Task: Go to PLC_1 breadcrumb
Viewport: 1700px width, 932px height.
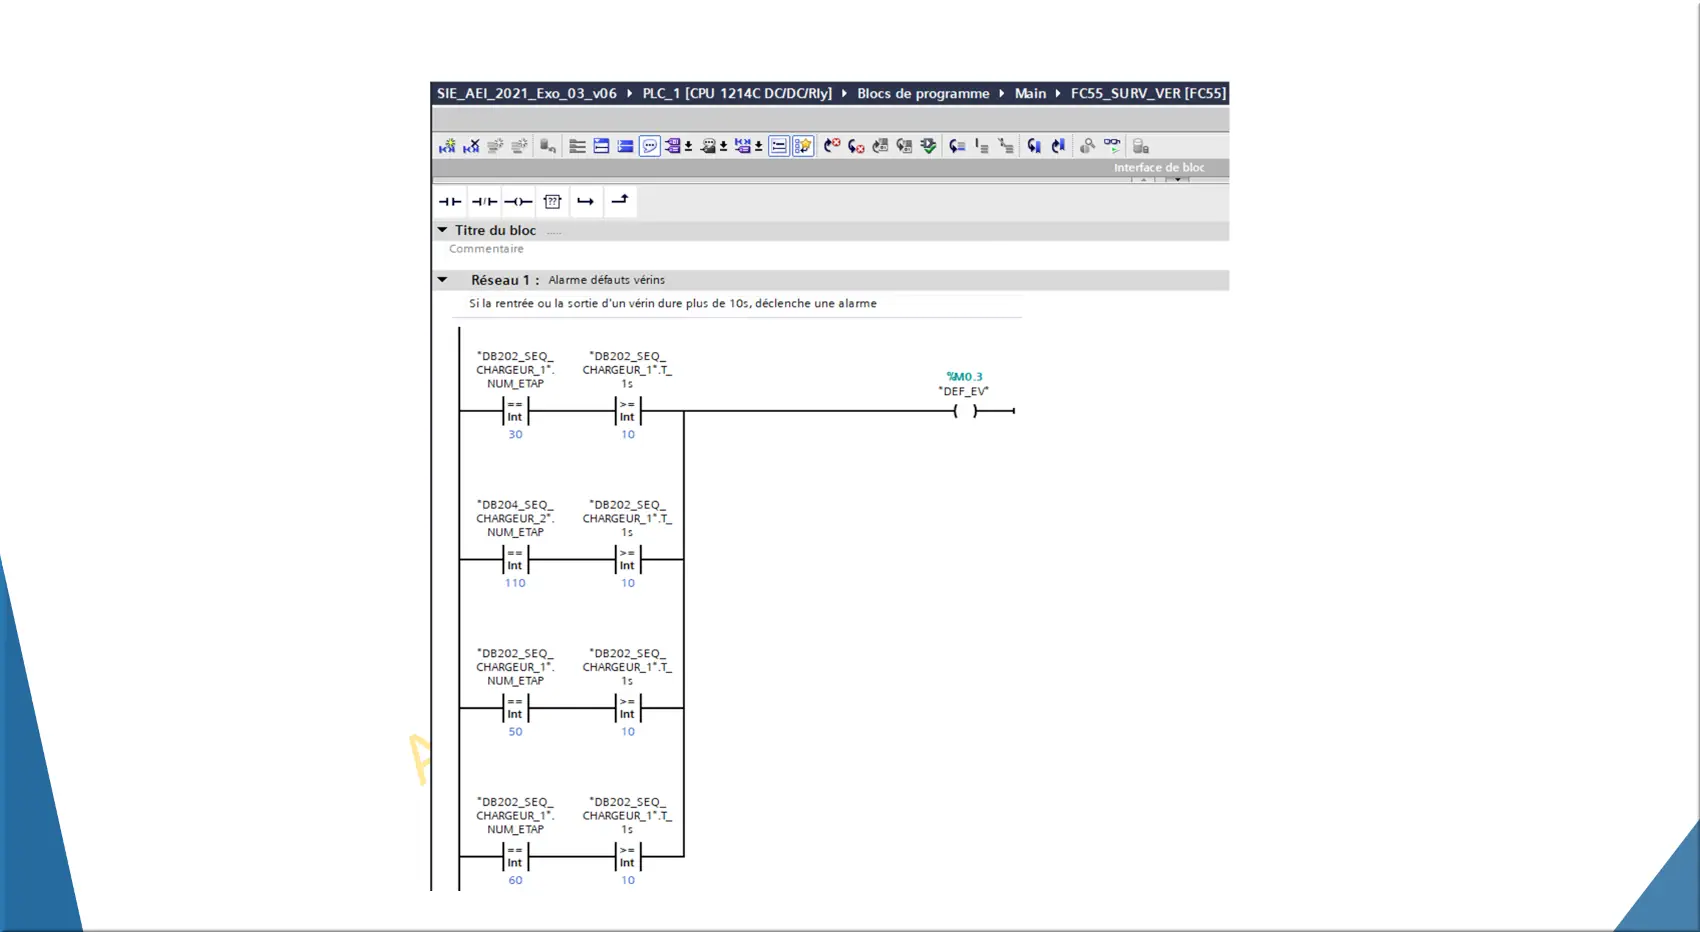Action: point(737,93)
